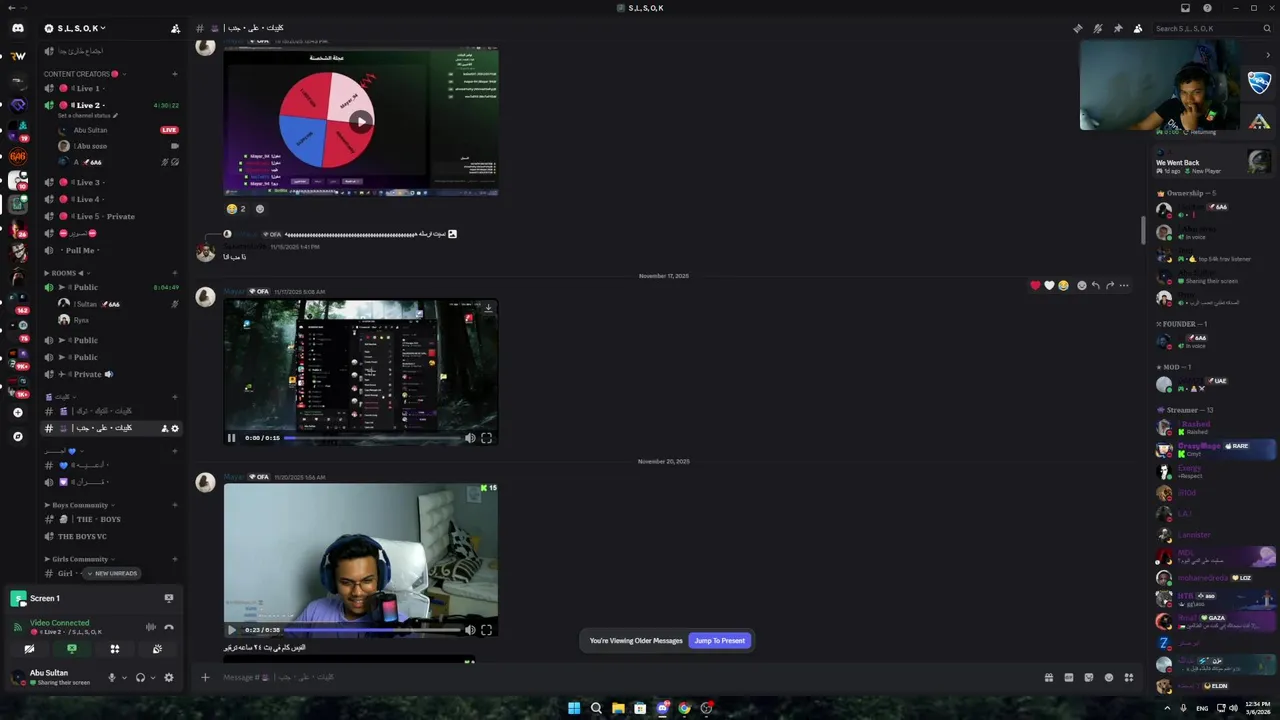Stop screen sharing green button

click(x=71, y=649)
